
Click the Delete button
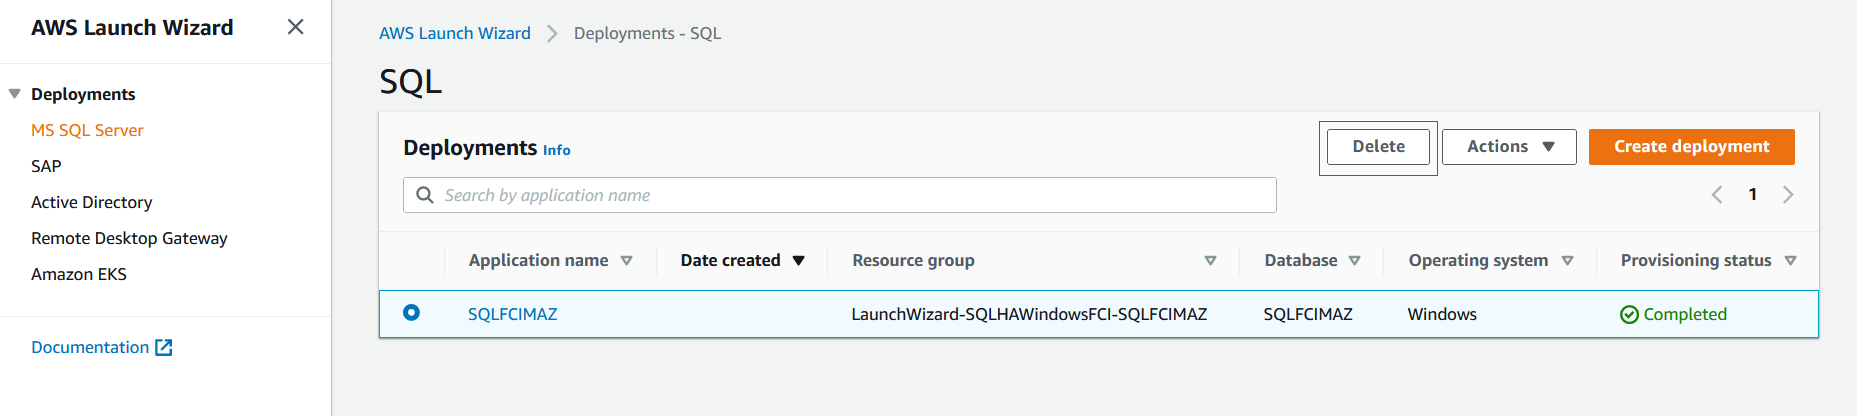(1378, 147)
